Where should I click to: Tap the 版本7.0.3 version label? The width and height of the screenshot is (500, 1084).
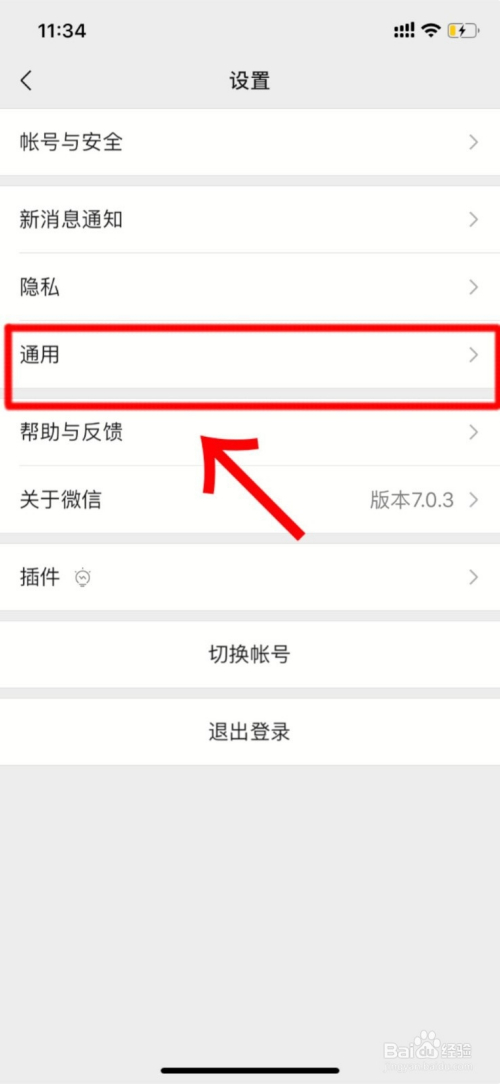[x=412, y=500]
